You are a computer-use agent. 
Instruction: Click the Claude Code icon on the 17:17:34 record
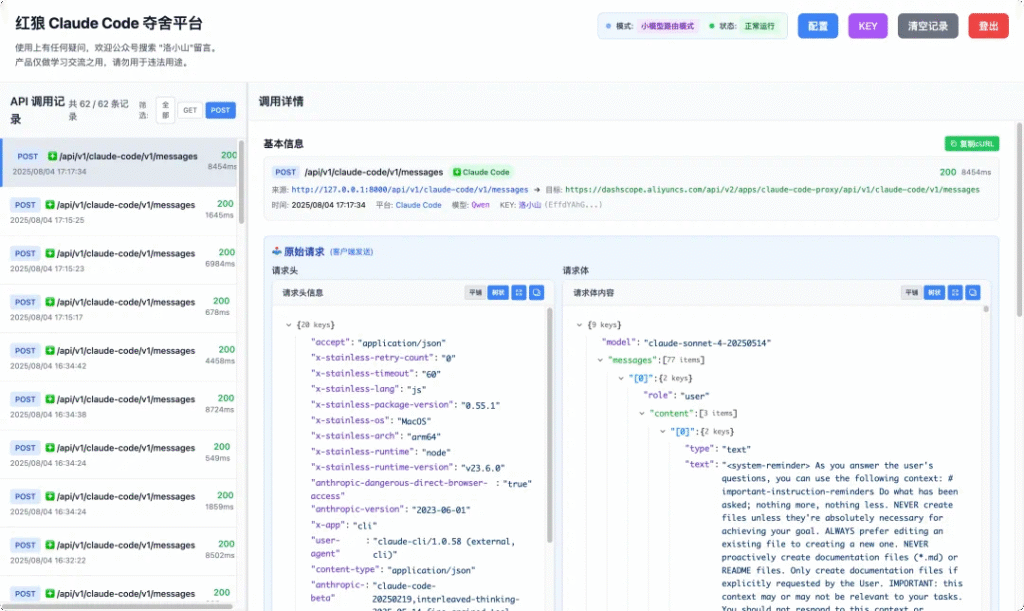tap(52, 156)
